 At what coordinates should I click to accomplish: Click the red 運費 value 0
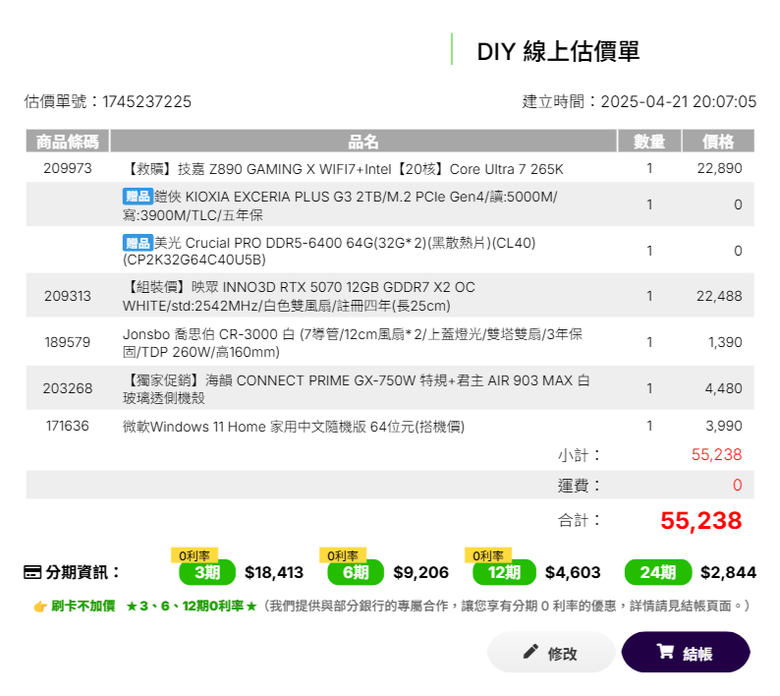[x=737, y=485]
